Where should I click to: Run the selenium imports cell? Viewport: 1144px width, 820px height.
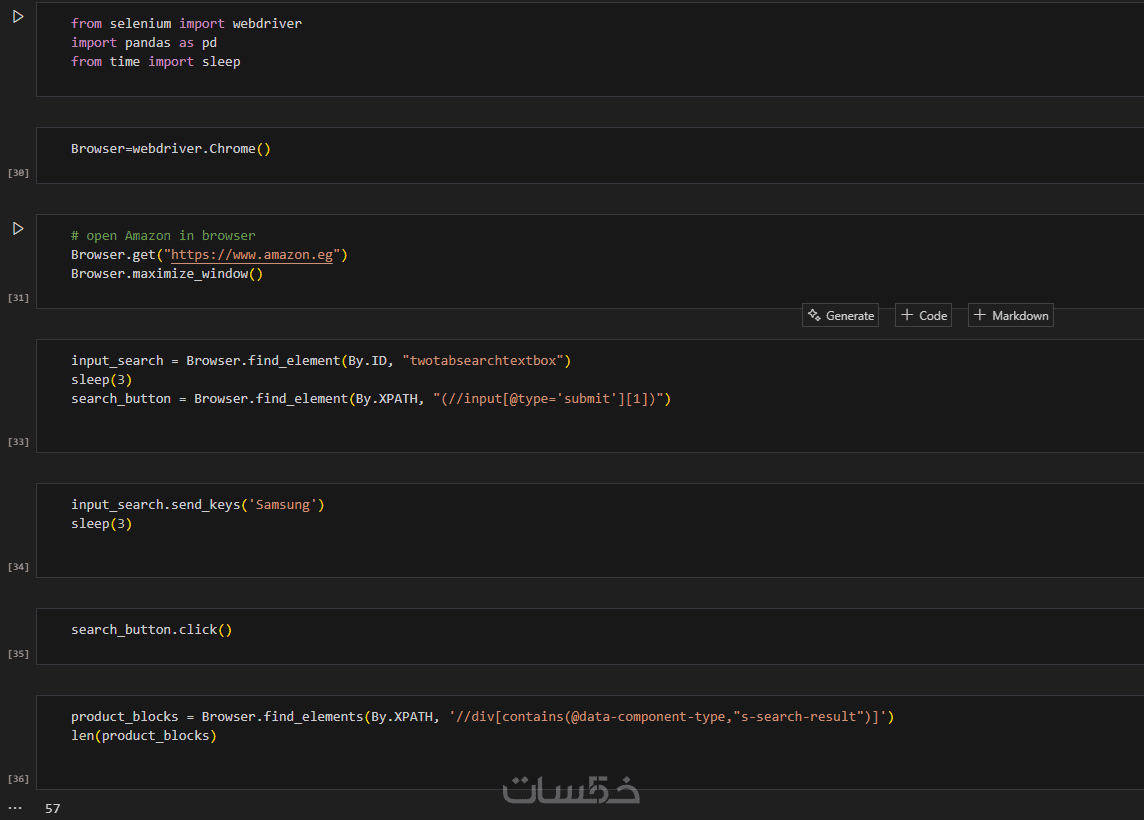point(18,17)
